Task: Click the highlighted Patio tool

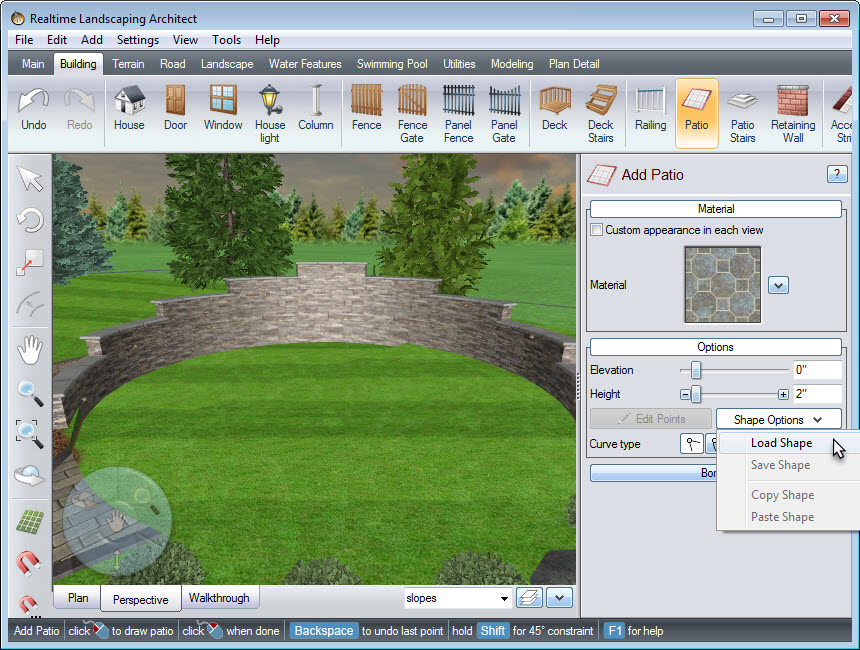Action: point(697,113)
